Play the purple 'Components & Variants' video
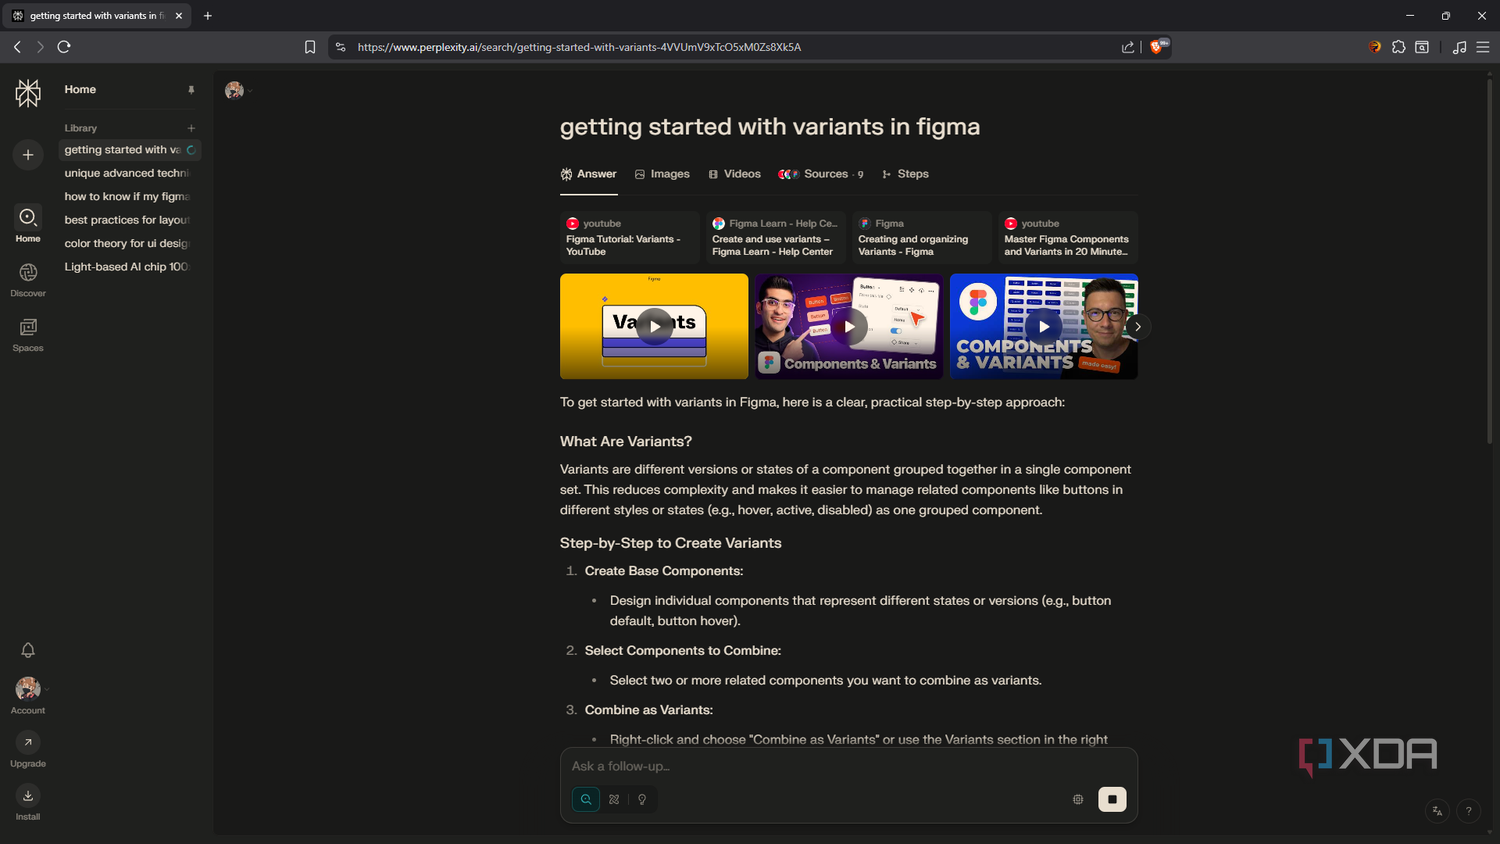The width and height of the screenshot is (1500, 844). click(x=849, y=326)
